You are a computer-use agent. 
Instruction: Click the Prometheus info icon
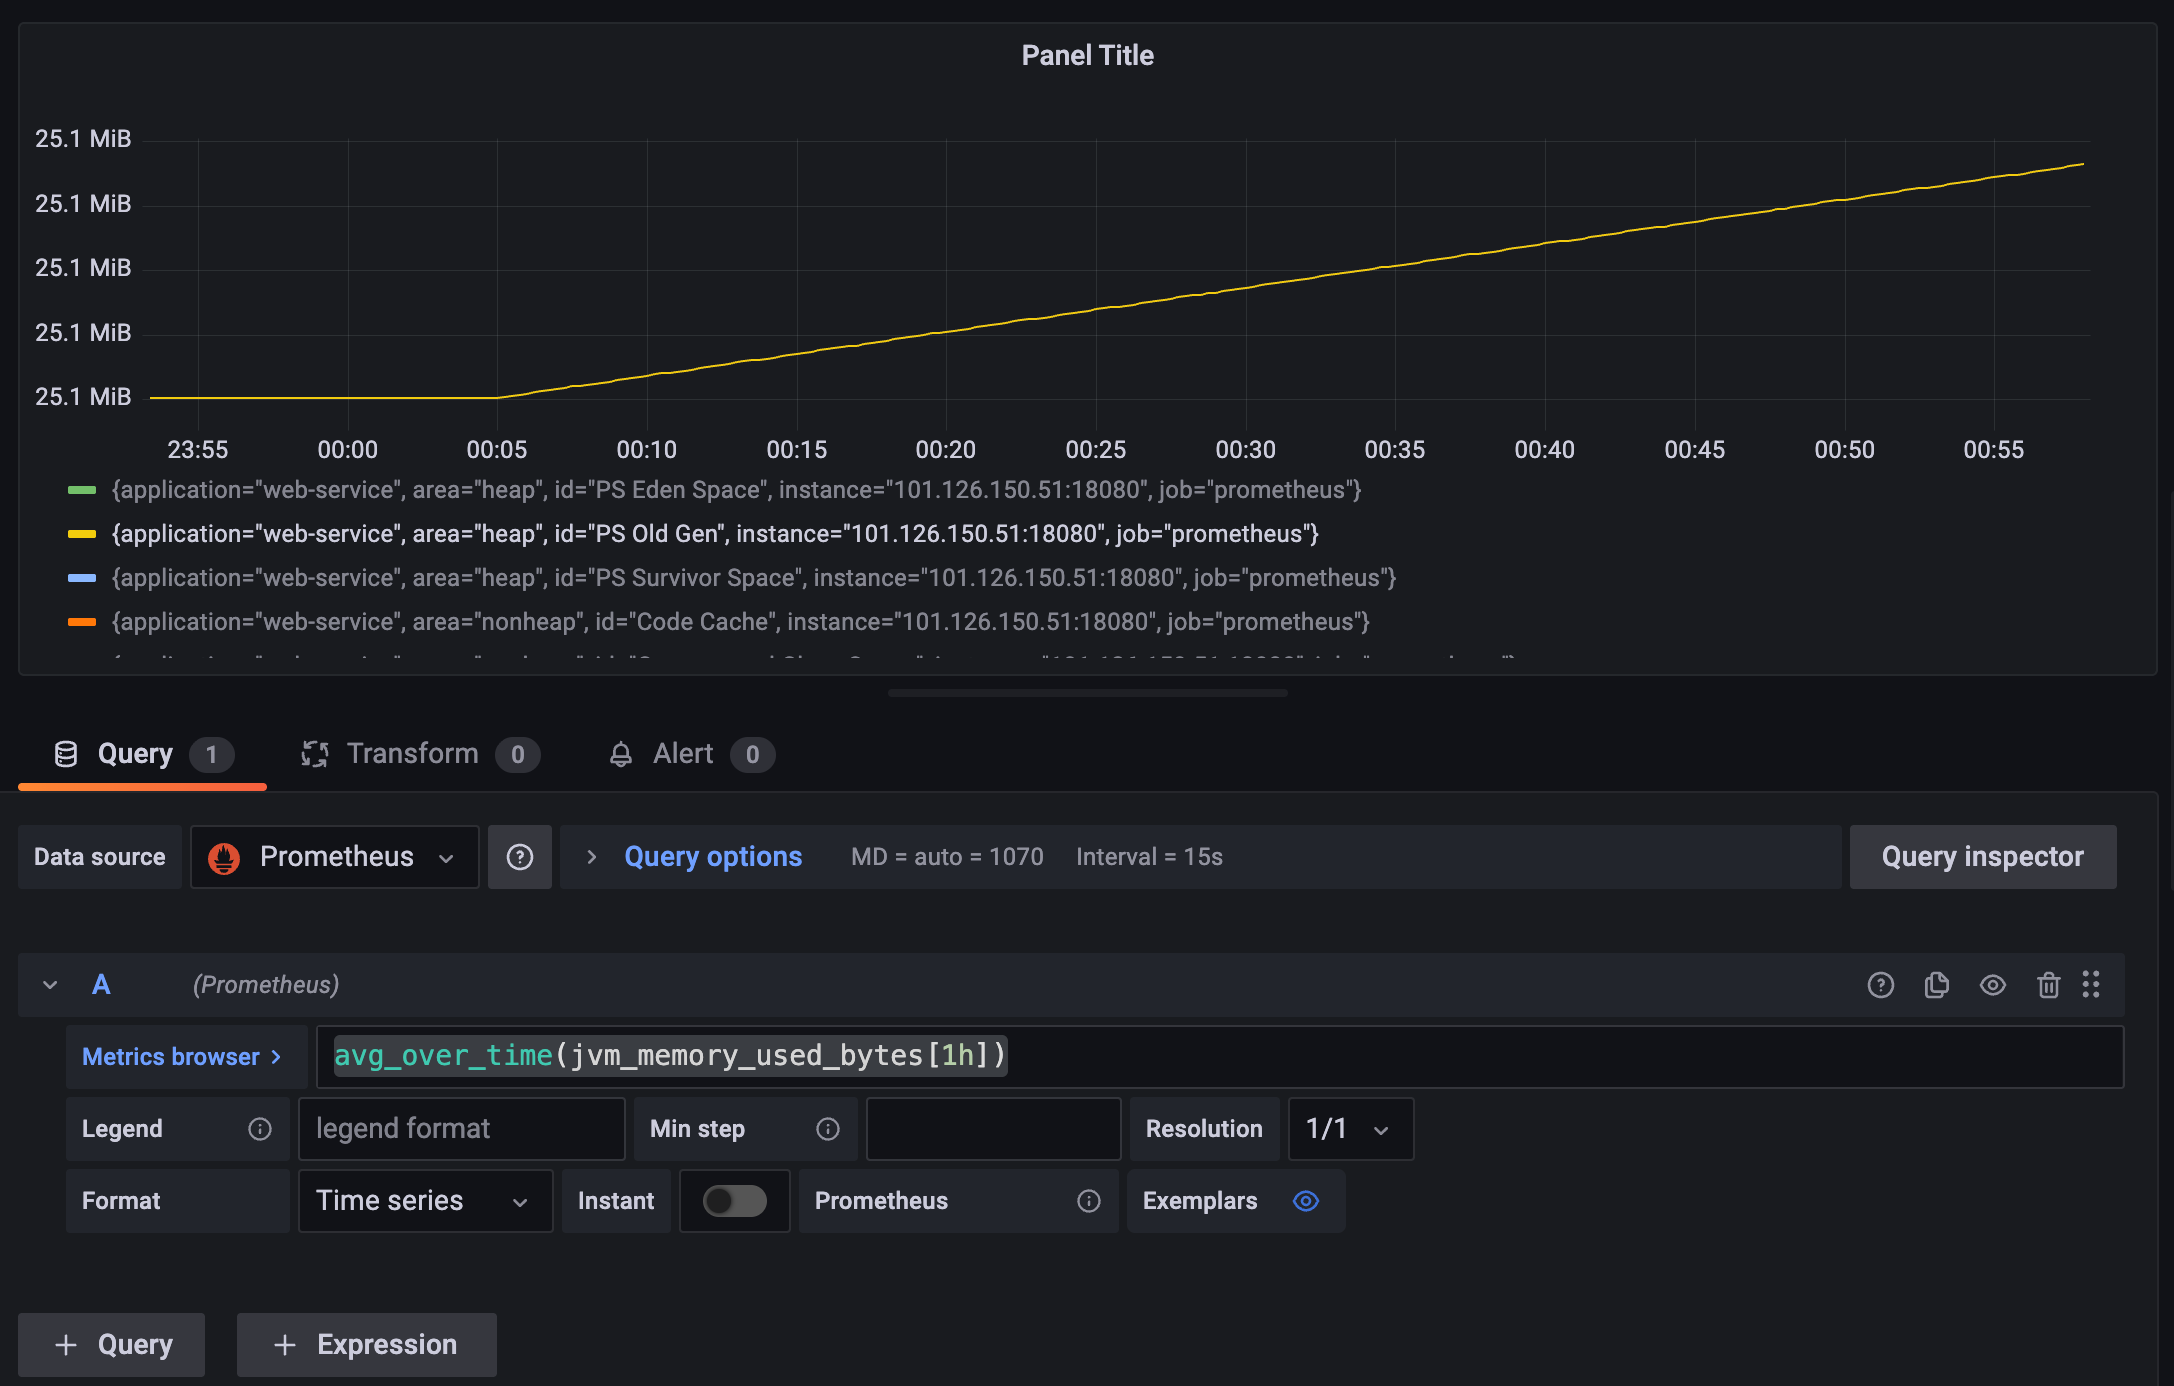[x=1089, y=1201]
